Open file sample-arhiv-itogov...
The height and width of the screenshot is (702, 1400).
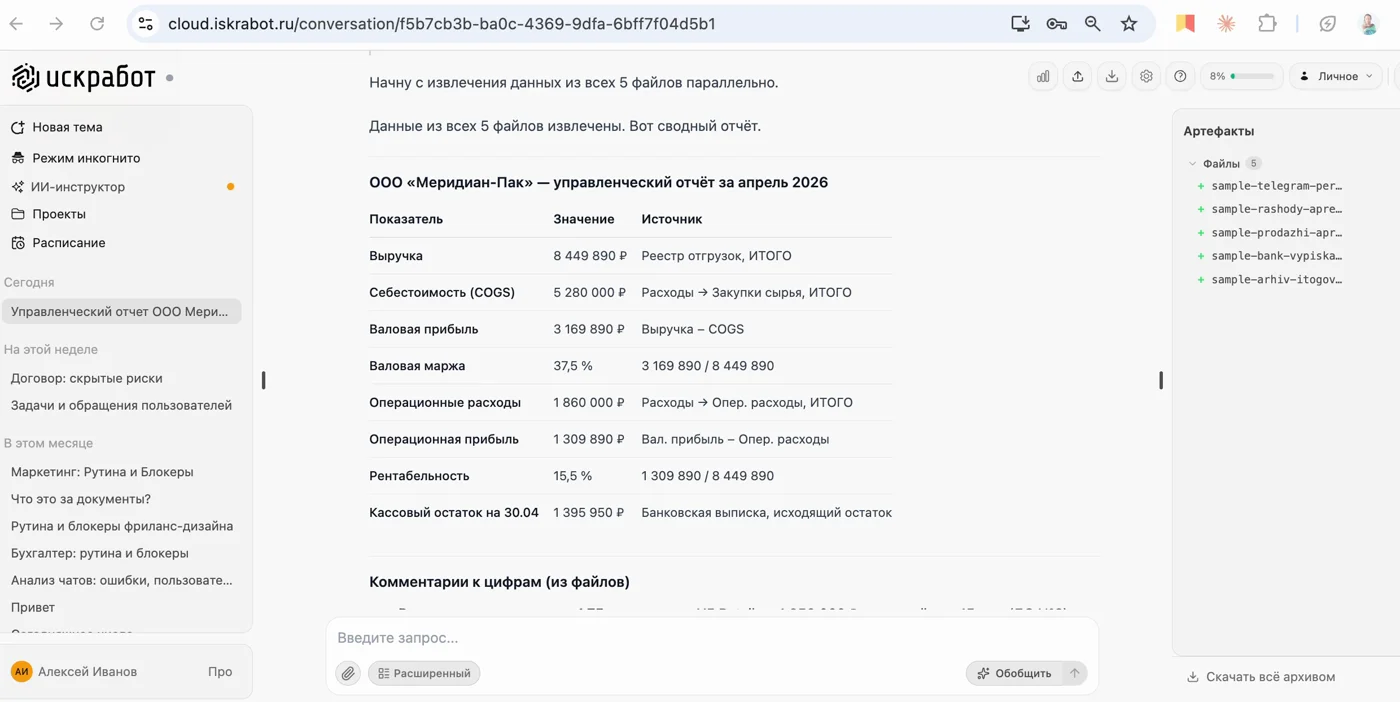pos(1276,280)
